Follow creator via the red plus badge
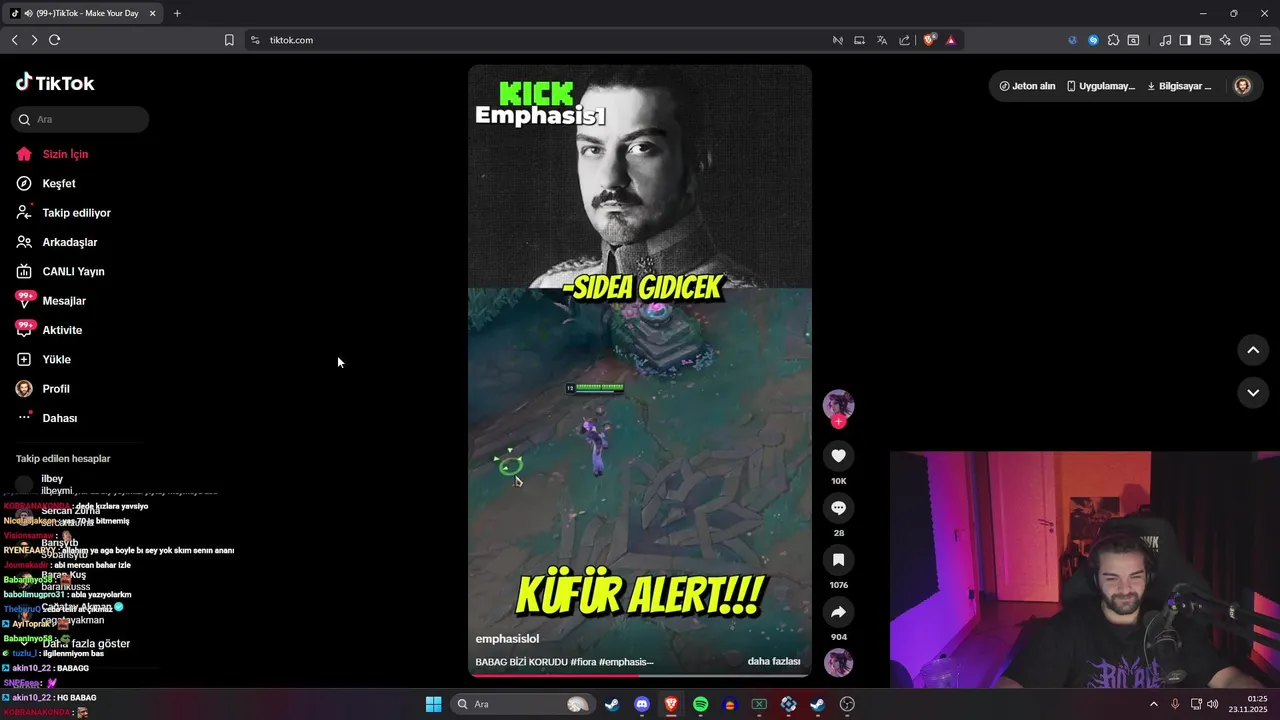Image resolution: width=1280 pixels, height=720 pixels. (838, 422)
